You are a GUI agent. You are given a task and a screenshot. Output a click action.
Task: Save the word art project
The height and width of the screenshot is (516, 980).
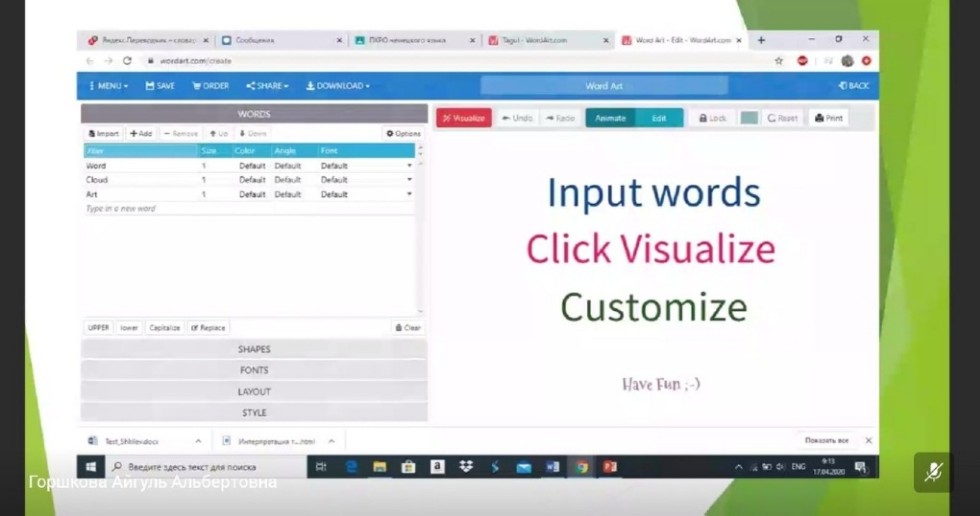click(160, 86)
